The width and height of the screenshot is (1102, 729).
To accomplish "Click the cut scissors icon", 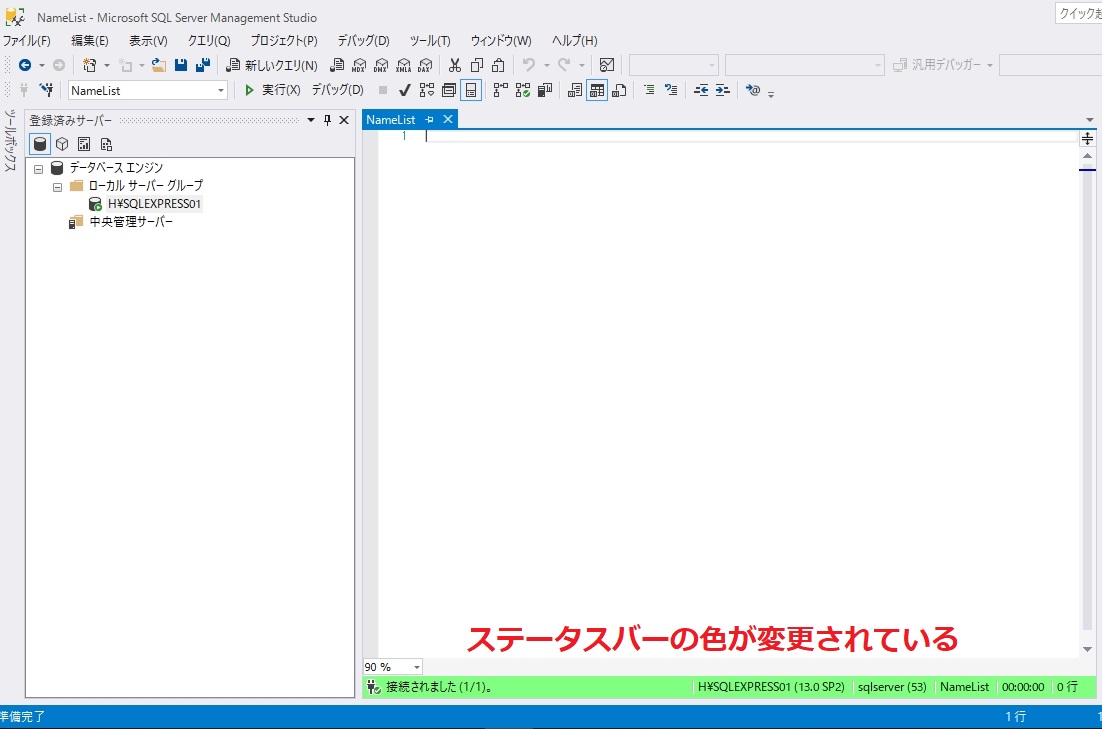I will pos(455,65).
